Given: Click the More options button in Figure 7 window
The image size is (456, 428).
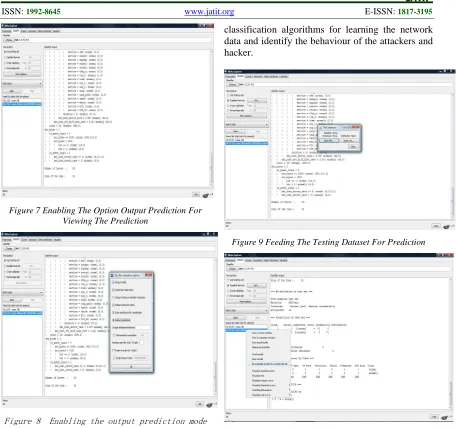Looking at the screenshot, I should click(x=22, y=74).
